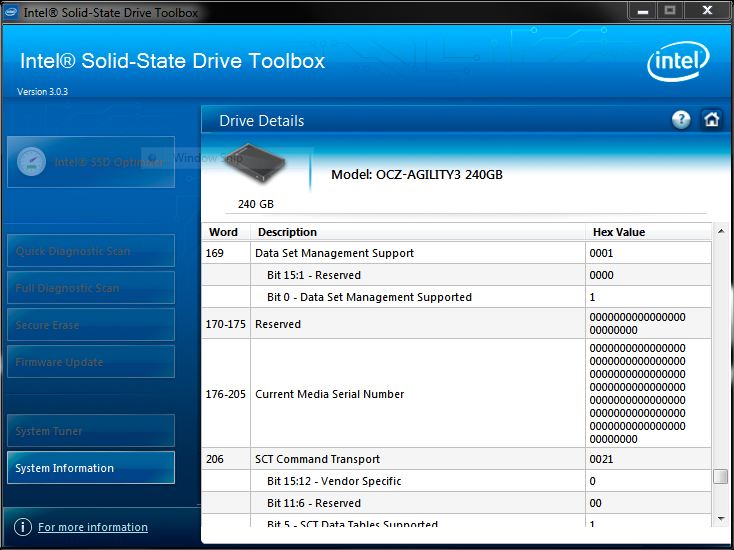Choose the Secure Erase button
Screen dimensions: 734x550
tap(91, 324)
